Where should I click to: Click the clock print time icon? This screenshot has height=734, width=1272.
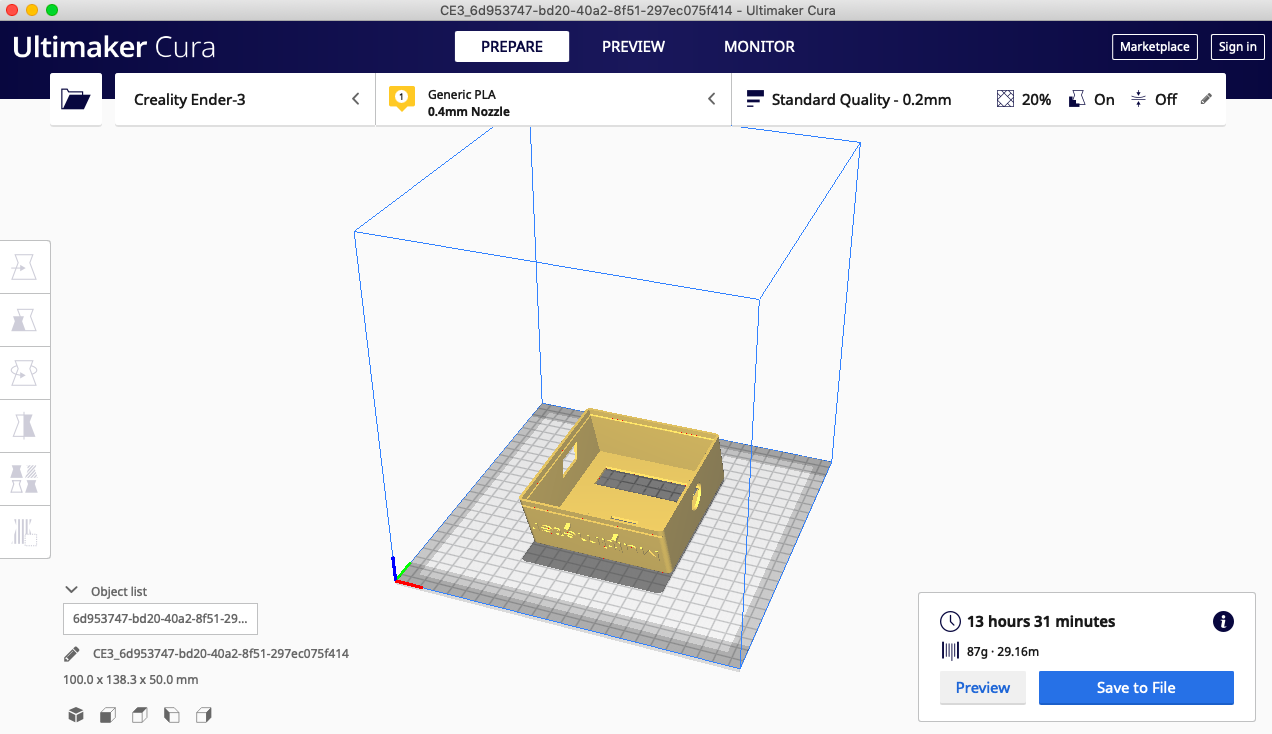tap(950, 621)
